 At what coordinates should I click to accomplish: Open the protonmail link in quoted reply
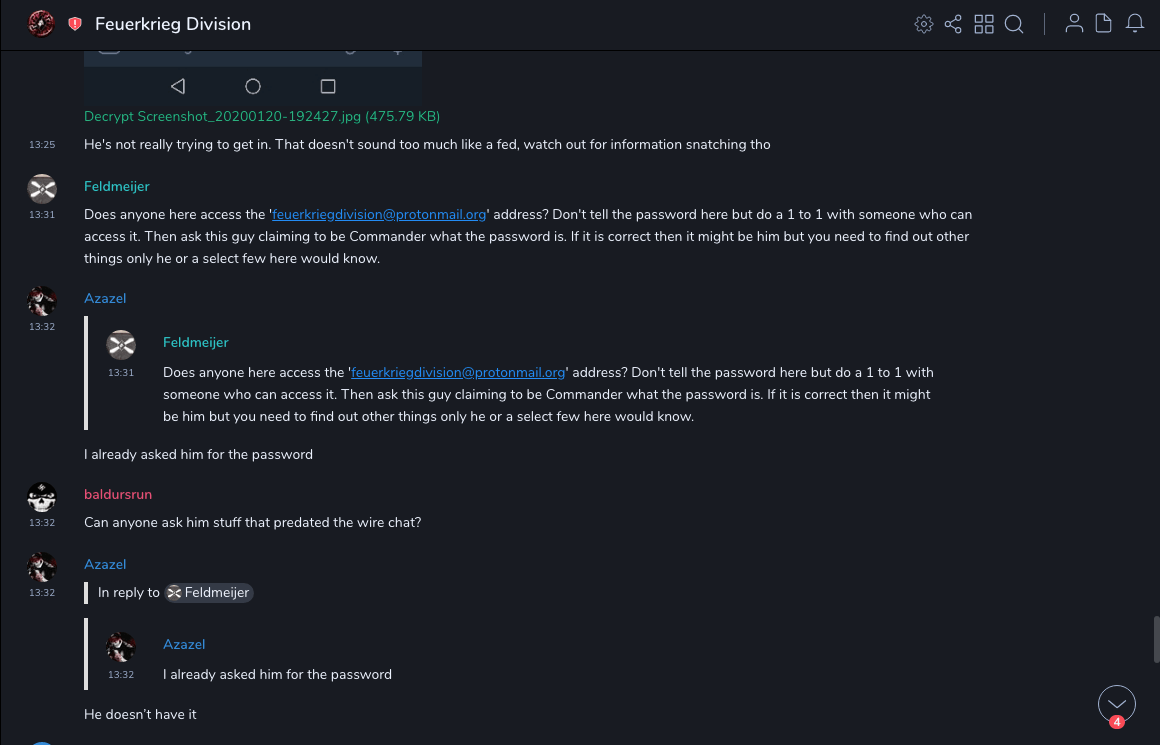(458, 372)
